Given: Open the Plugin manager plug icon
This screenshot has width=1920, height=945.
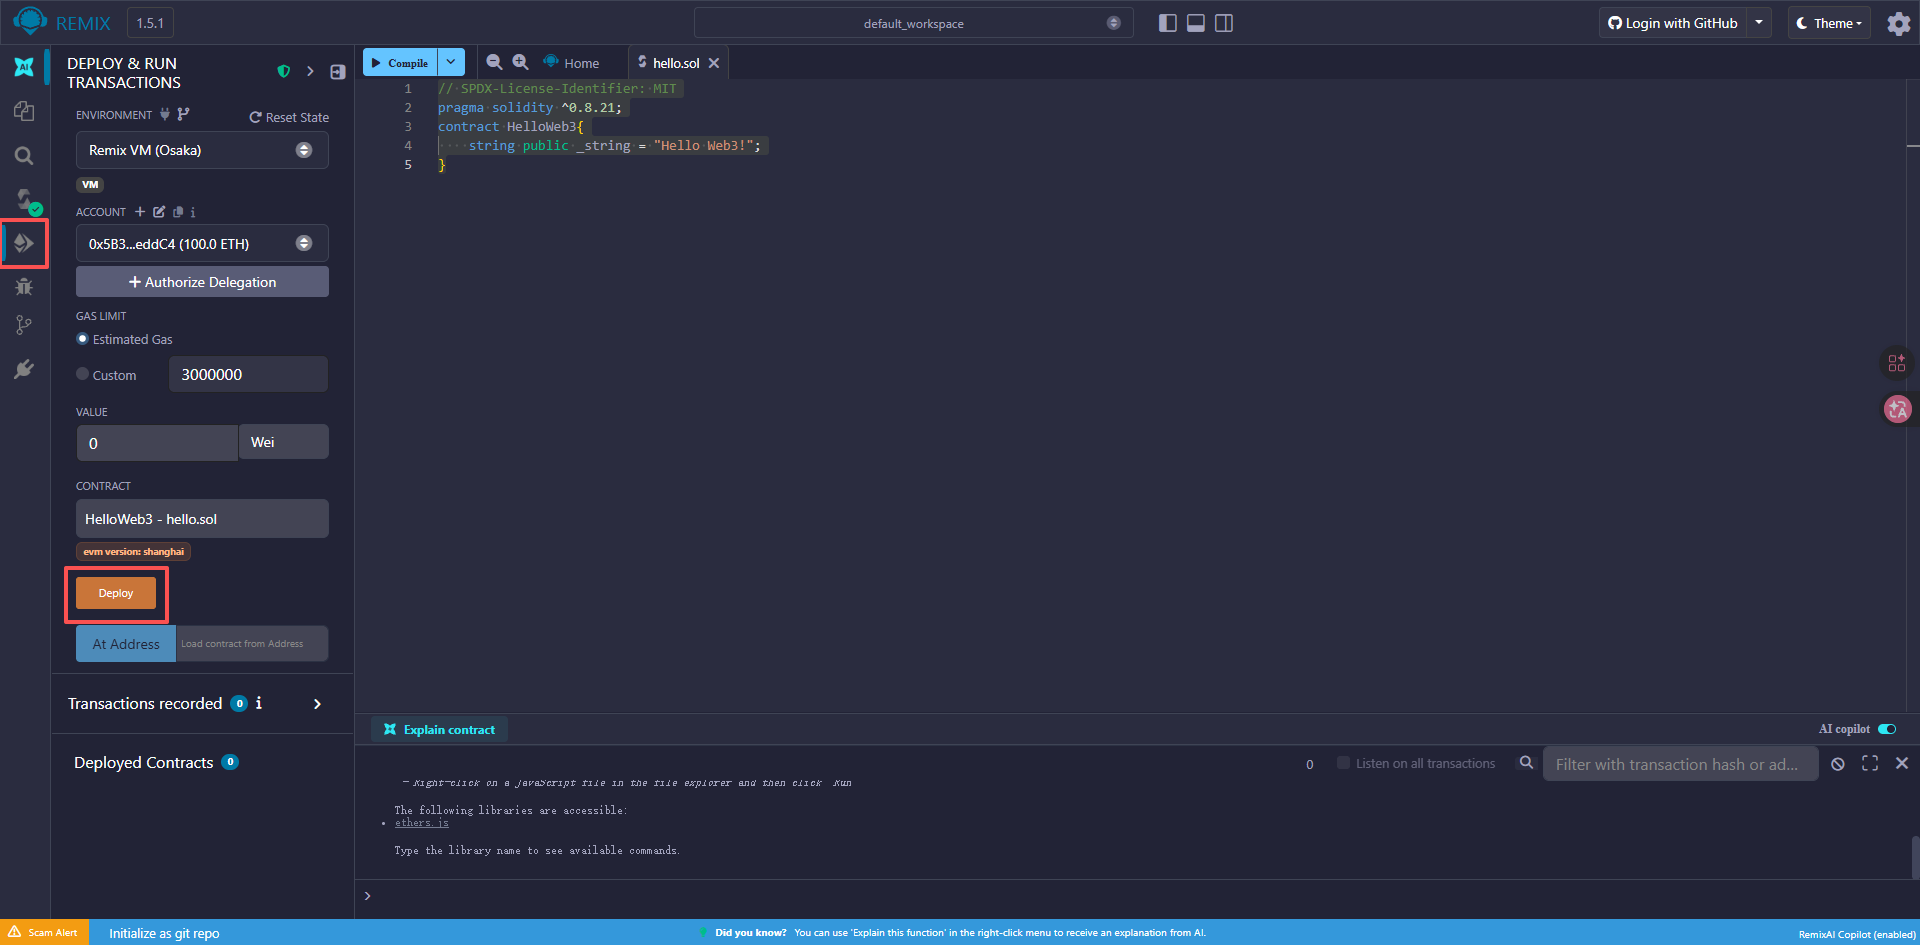Looking at the screenshot, I should [24, 369].
